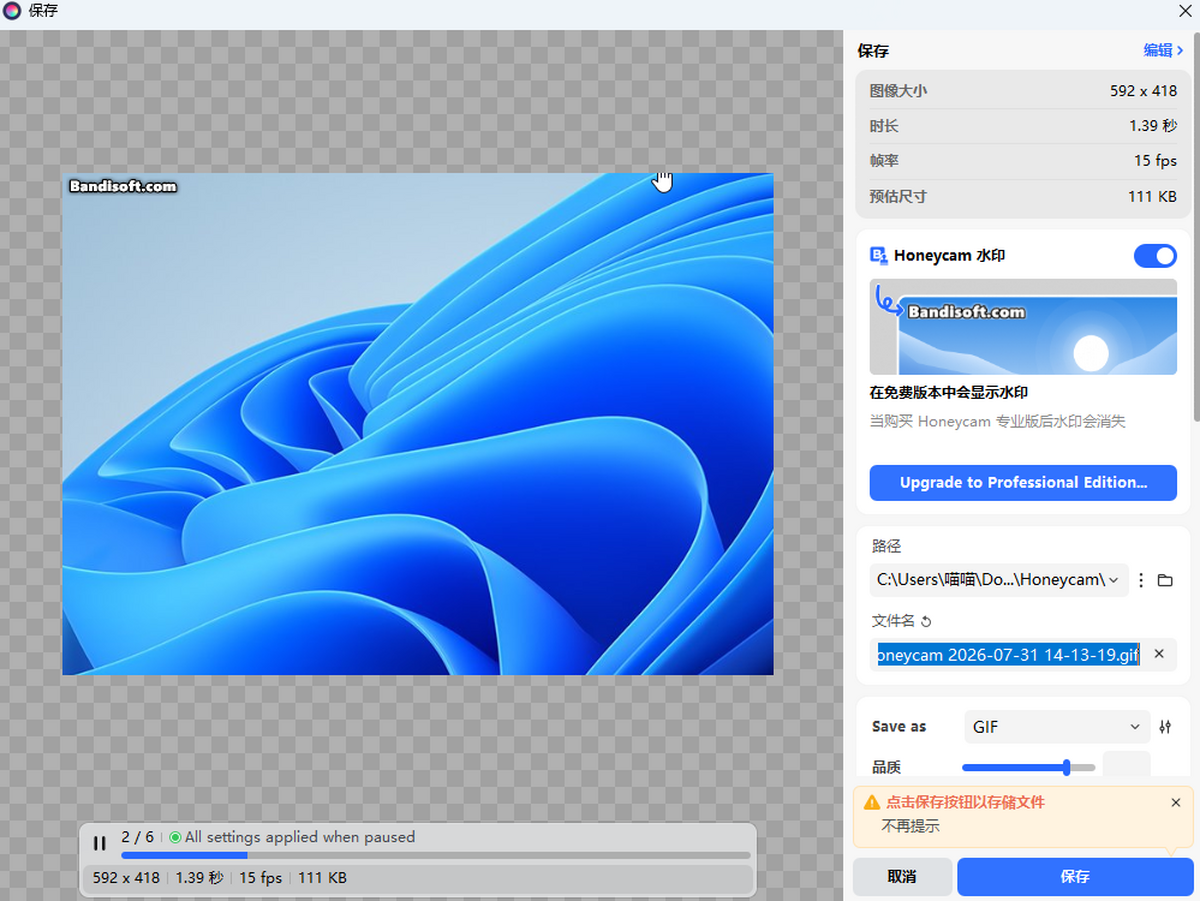
Task: Click the 592 x 418 image size value
Action: [x=1143, y=90]
